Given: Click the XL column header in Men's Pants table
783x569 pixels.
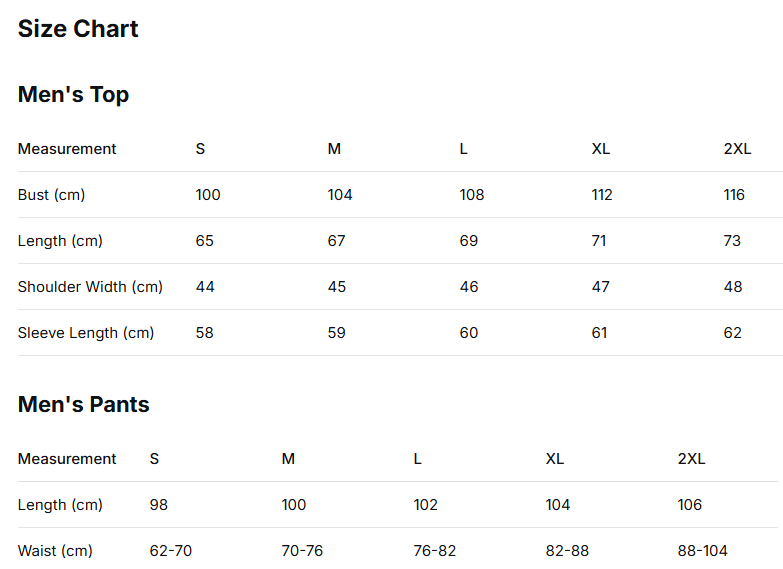Looking at the screenshot, I should 555,459.
